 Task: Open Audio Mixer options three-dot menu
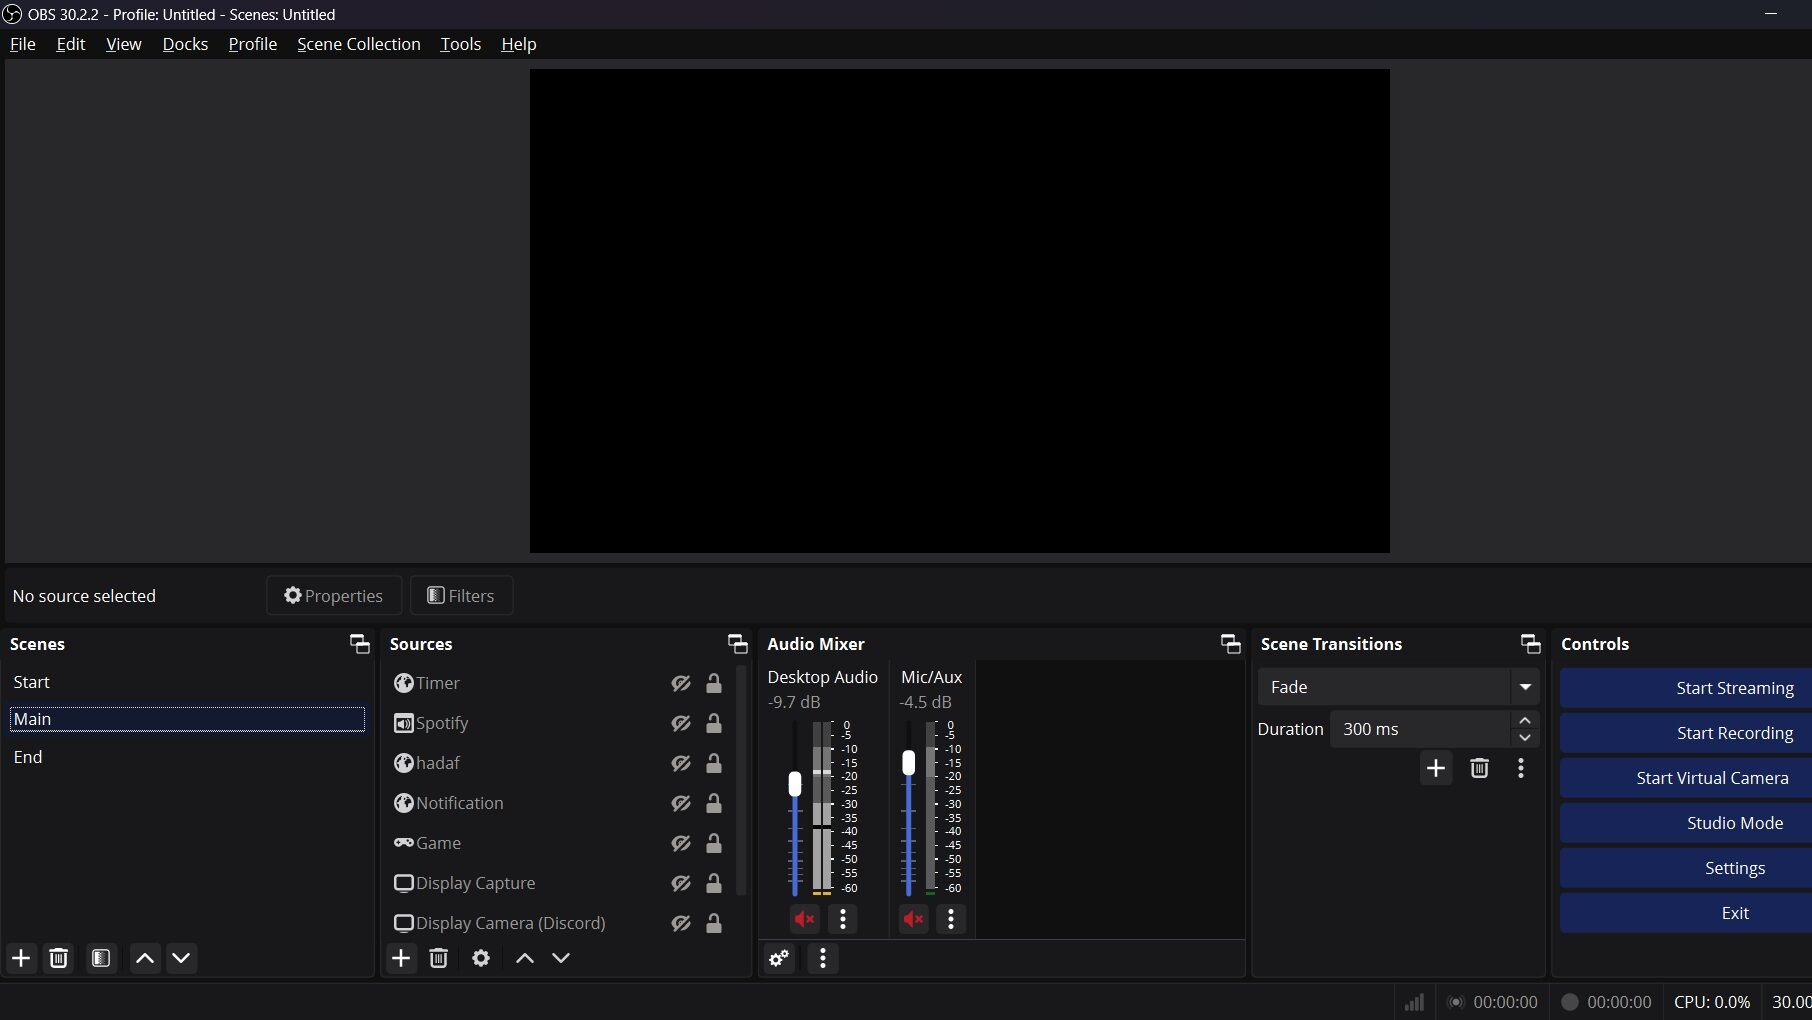click(x=823, y=959)
